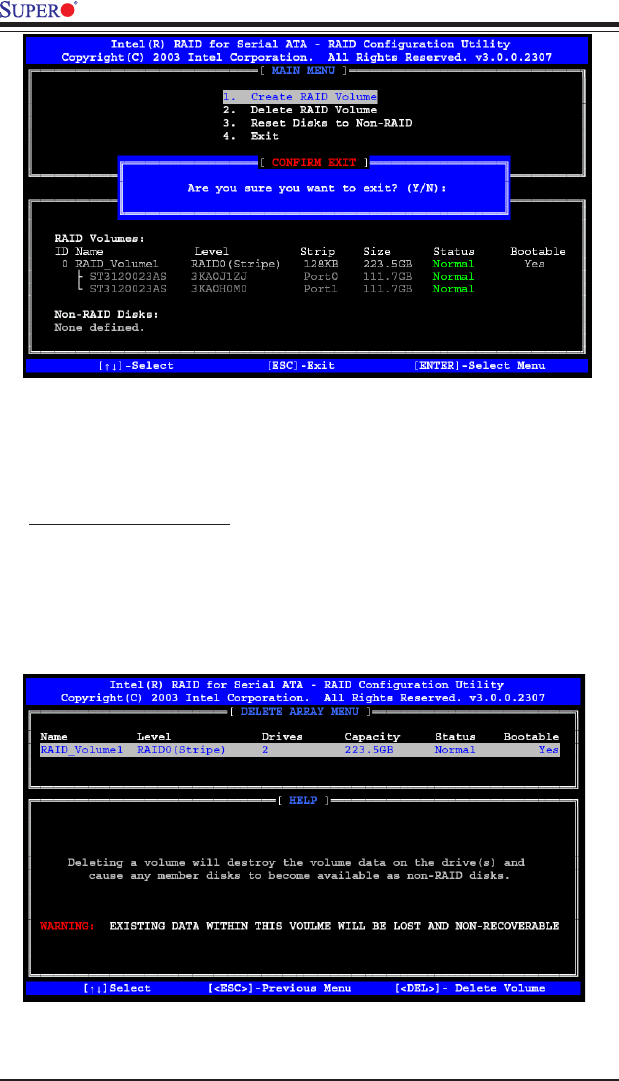Click serial number '3KA0J12J'
Screen dimensions: 619x1081
(x=218, y=276)
